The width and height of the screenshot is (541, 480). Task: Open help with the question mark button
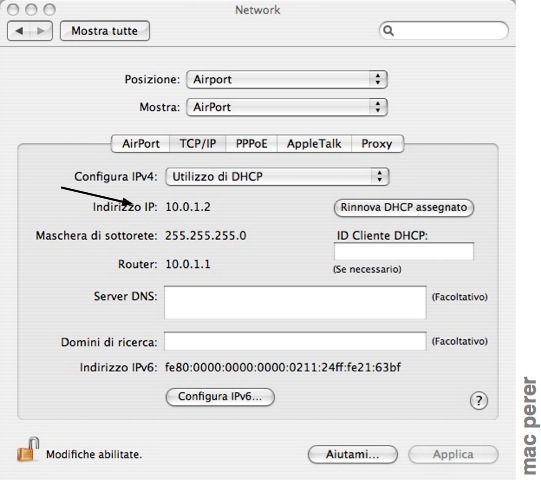[479, 401]
